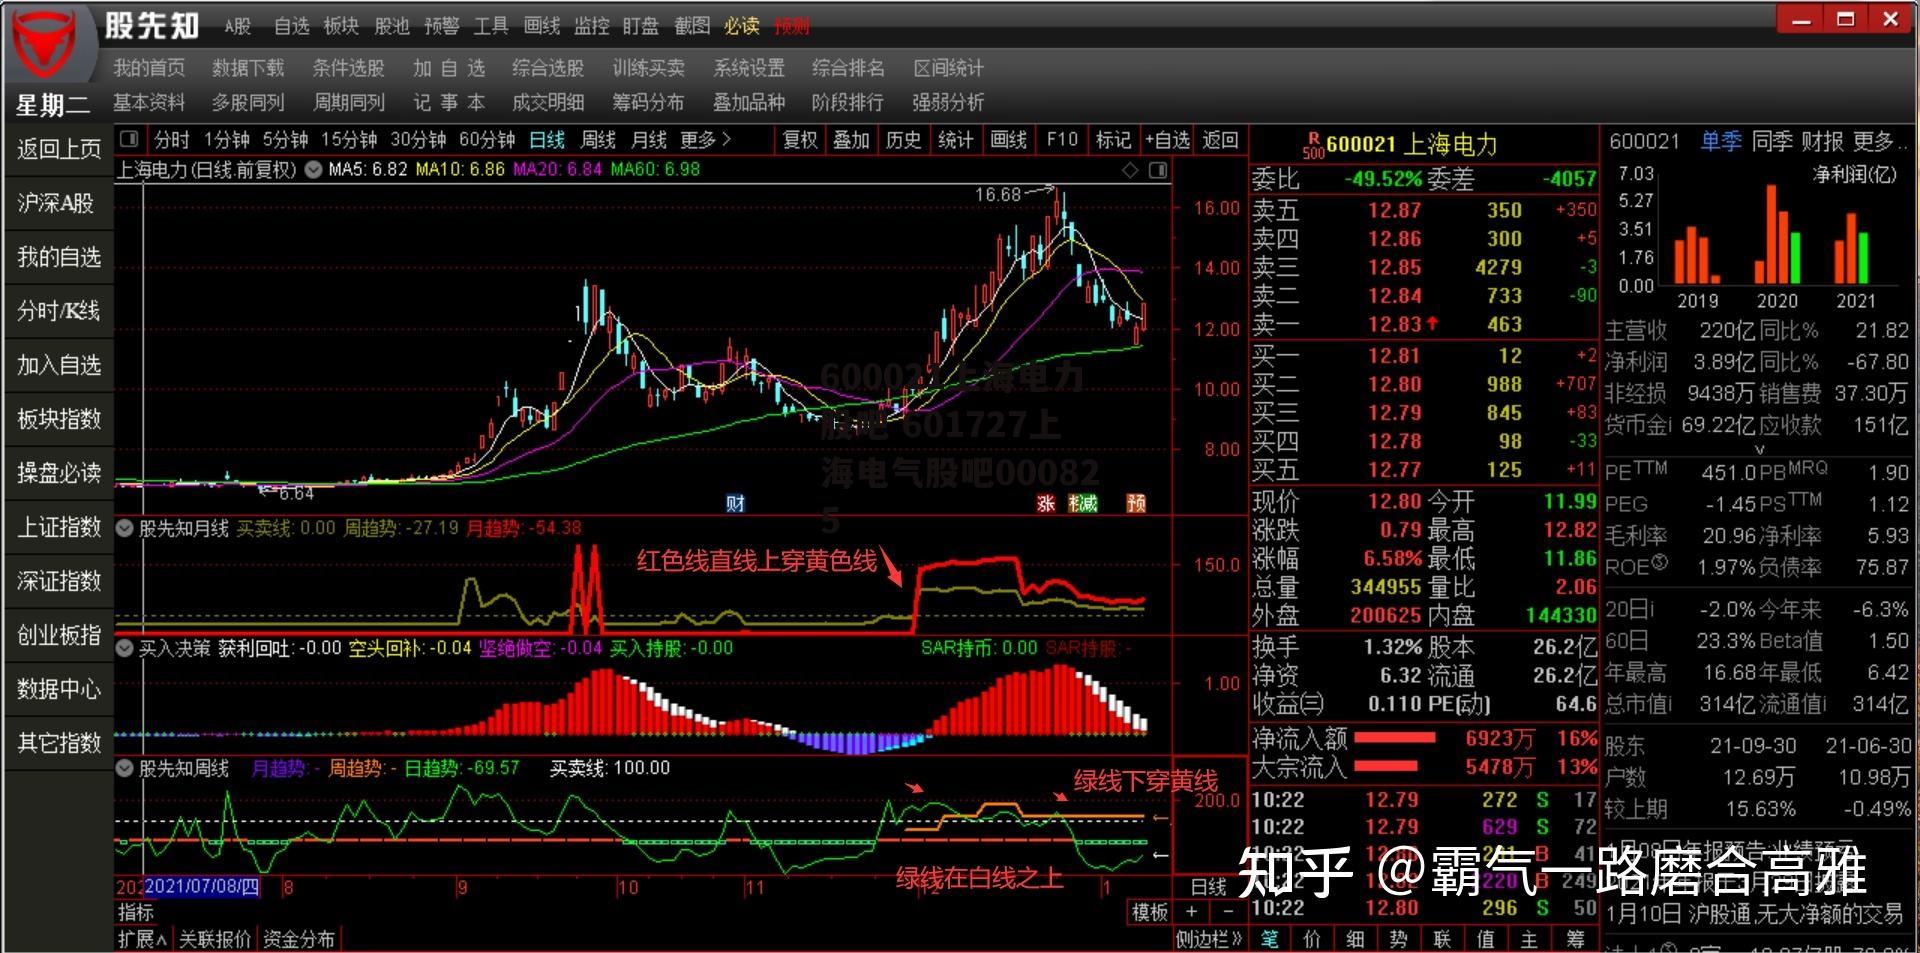
Task: Open the 预警 menu
Action: tap(442, 26)
